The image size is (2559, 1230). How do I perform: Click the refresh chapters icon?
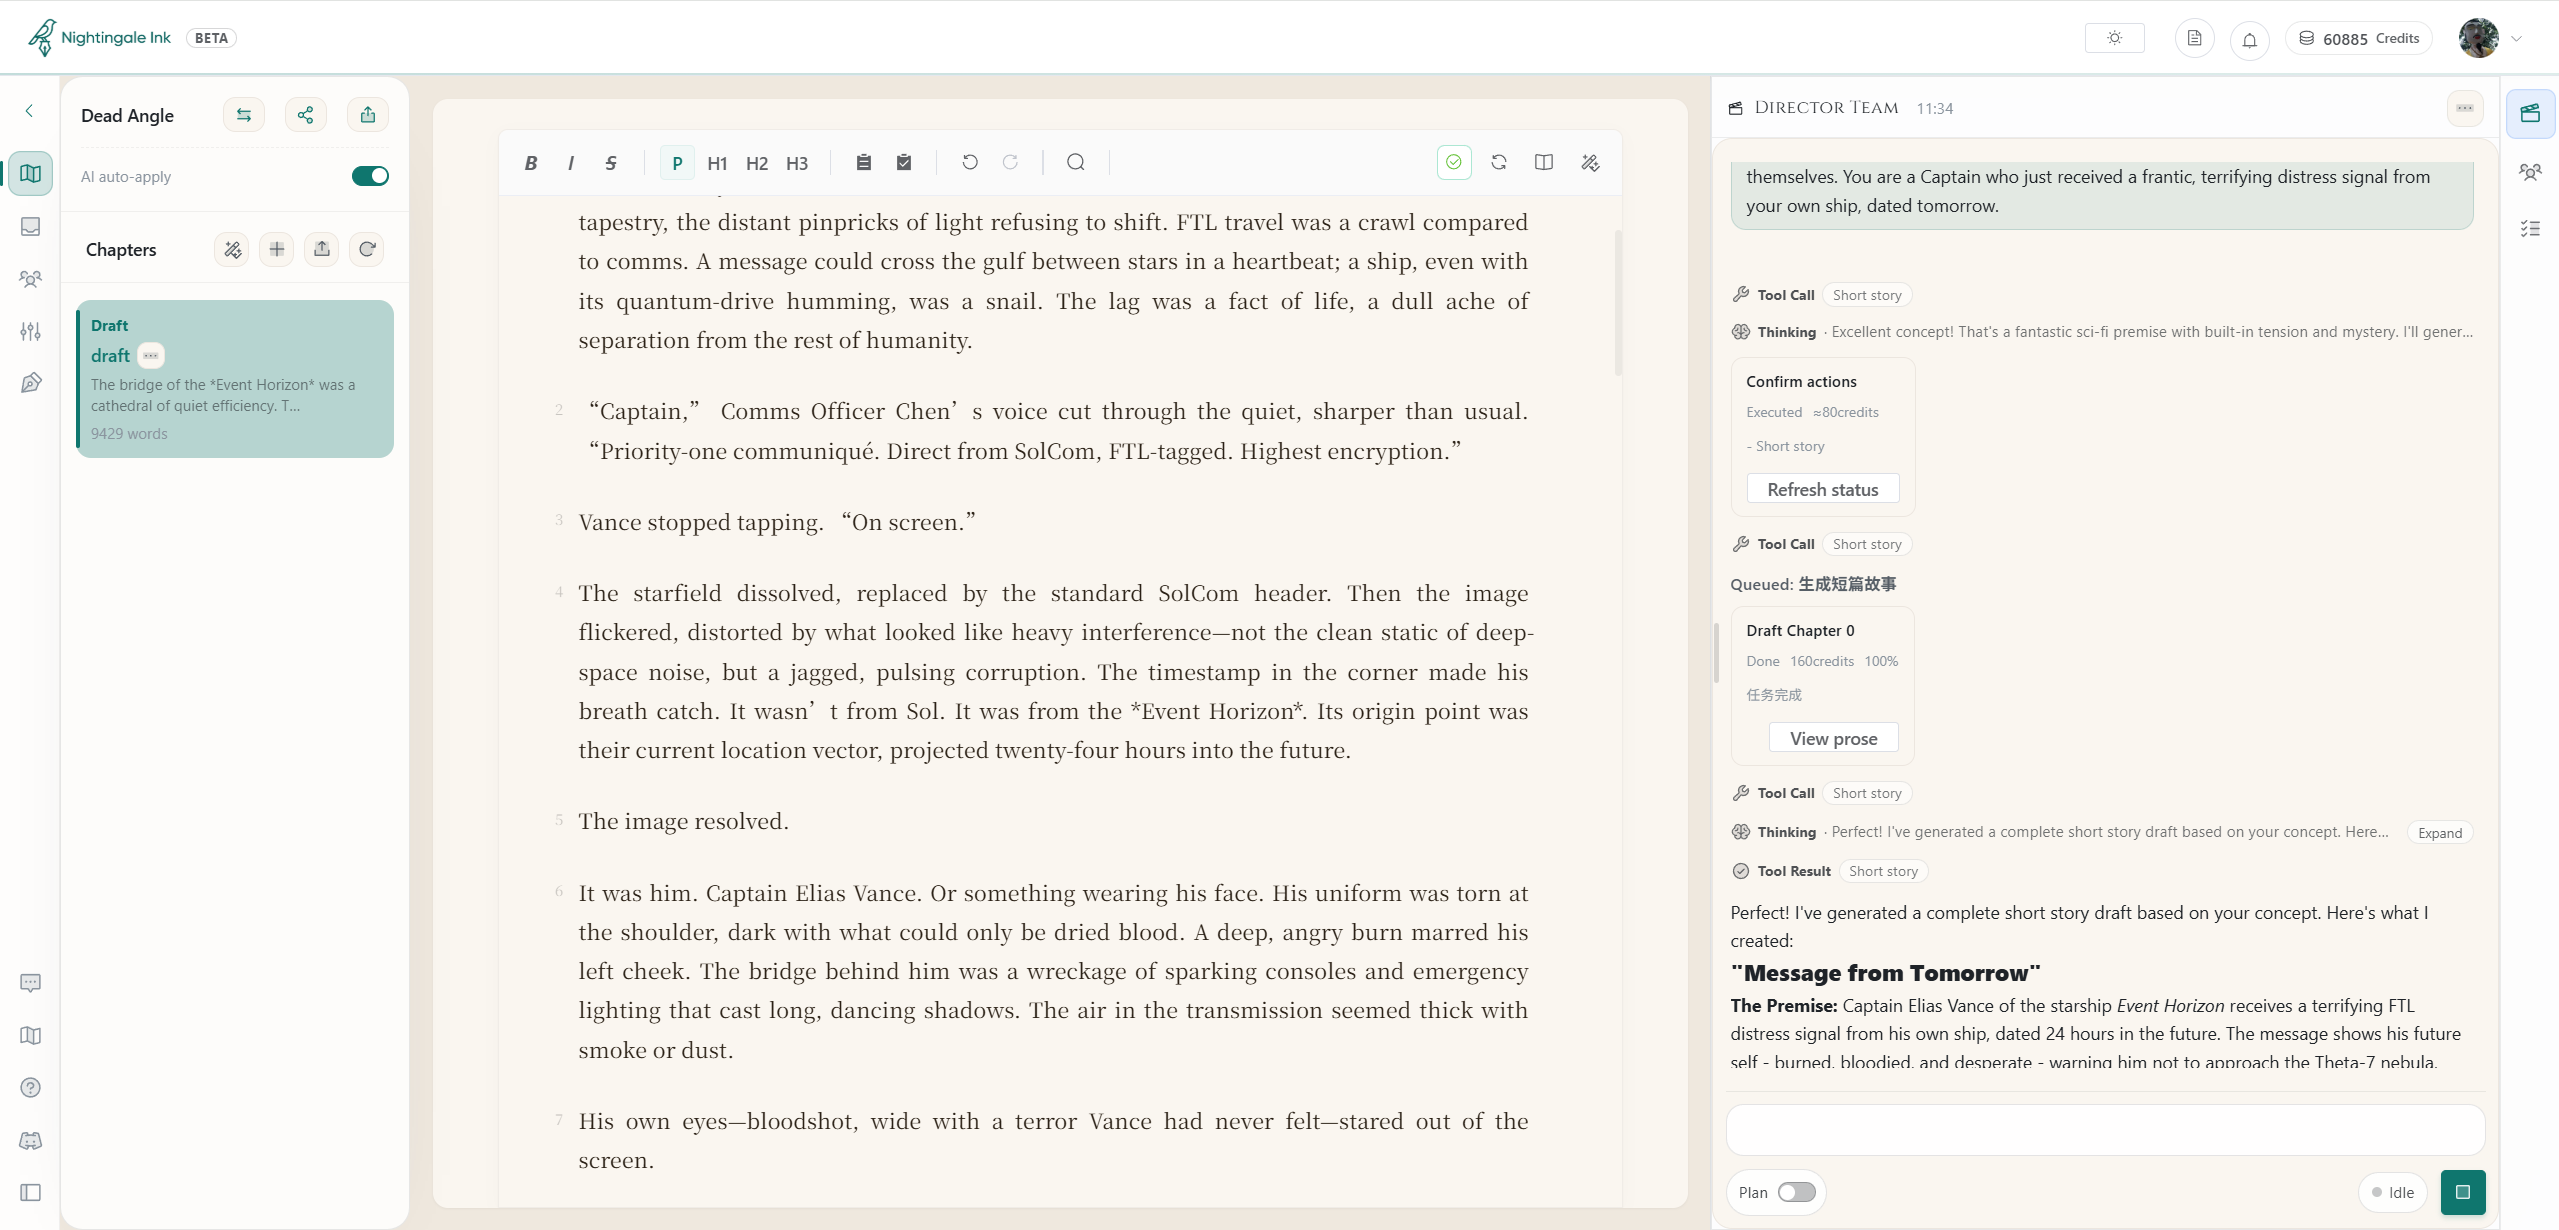tap(367, 249)
